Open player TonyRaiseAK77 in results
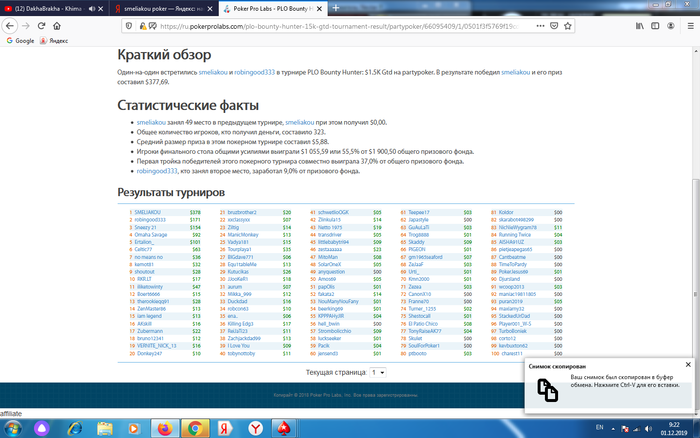700x438 pixels. (425, 331)
